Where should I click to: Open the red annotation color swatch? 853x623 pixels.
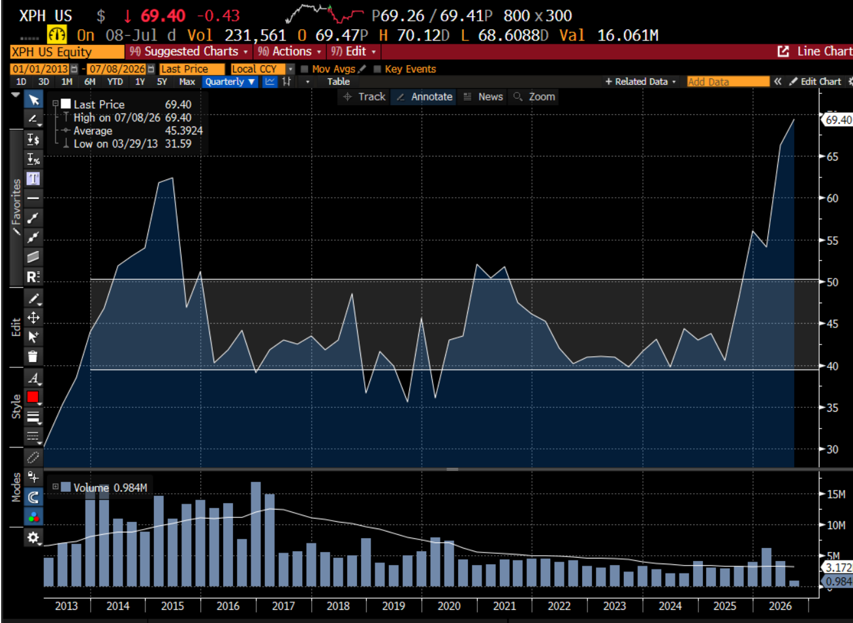[x=33, y=398]
